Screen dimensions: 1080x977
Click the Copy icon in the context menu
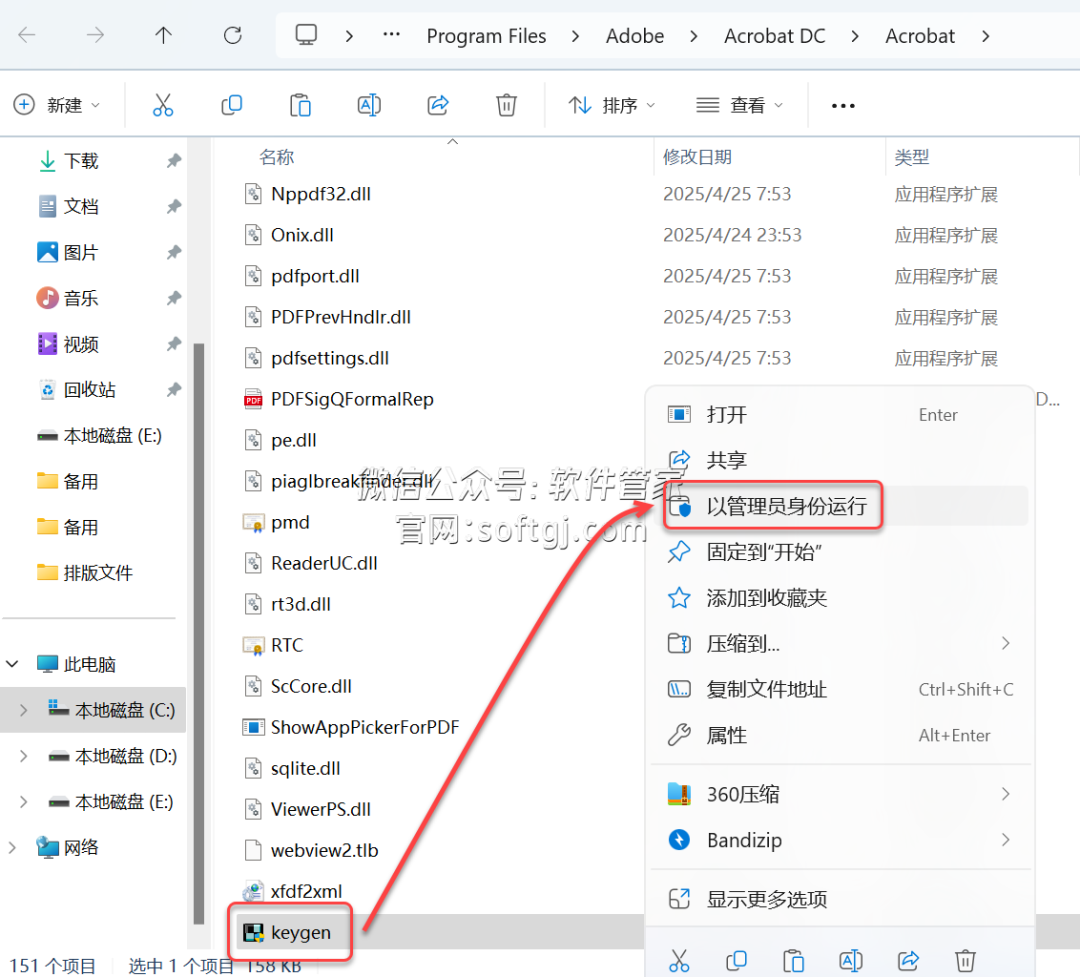(x=736, y=960)
